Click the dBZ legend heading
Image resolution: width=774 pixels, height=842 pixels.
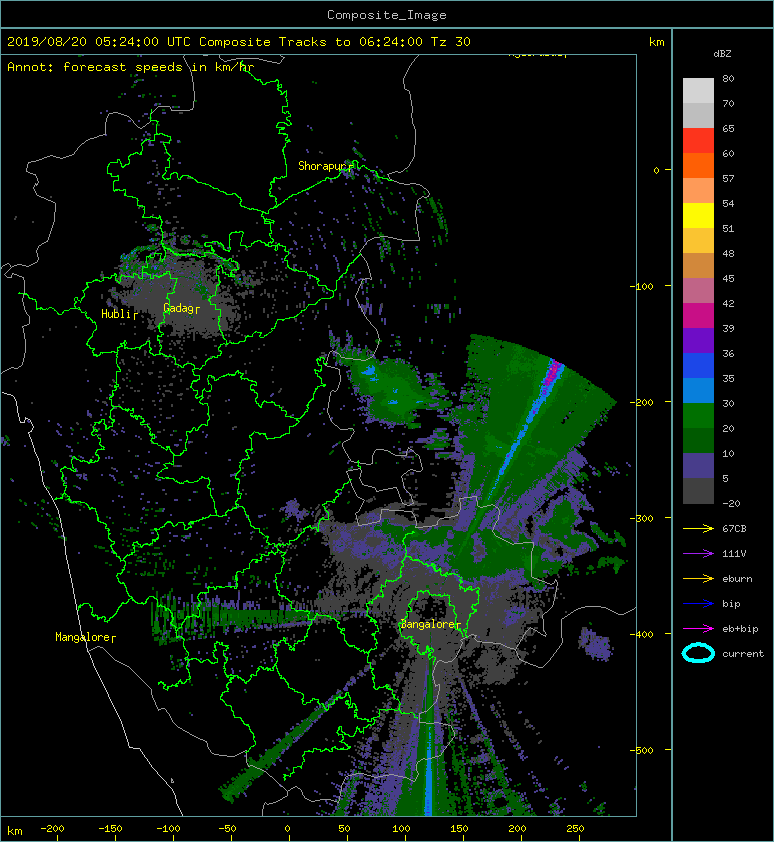tap(722, 54)
